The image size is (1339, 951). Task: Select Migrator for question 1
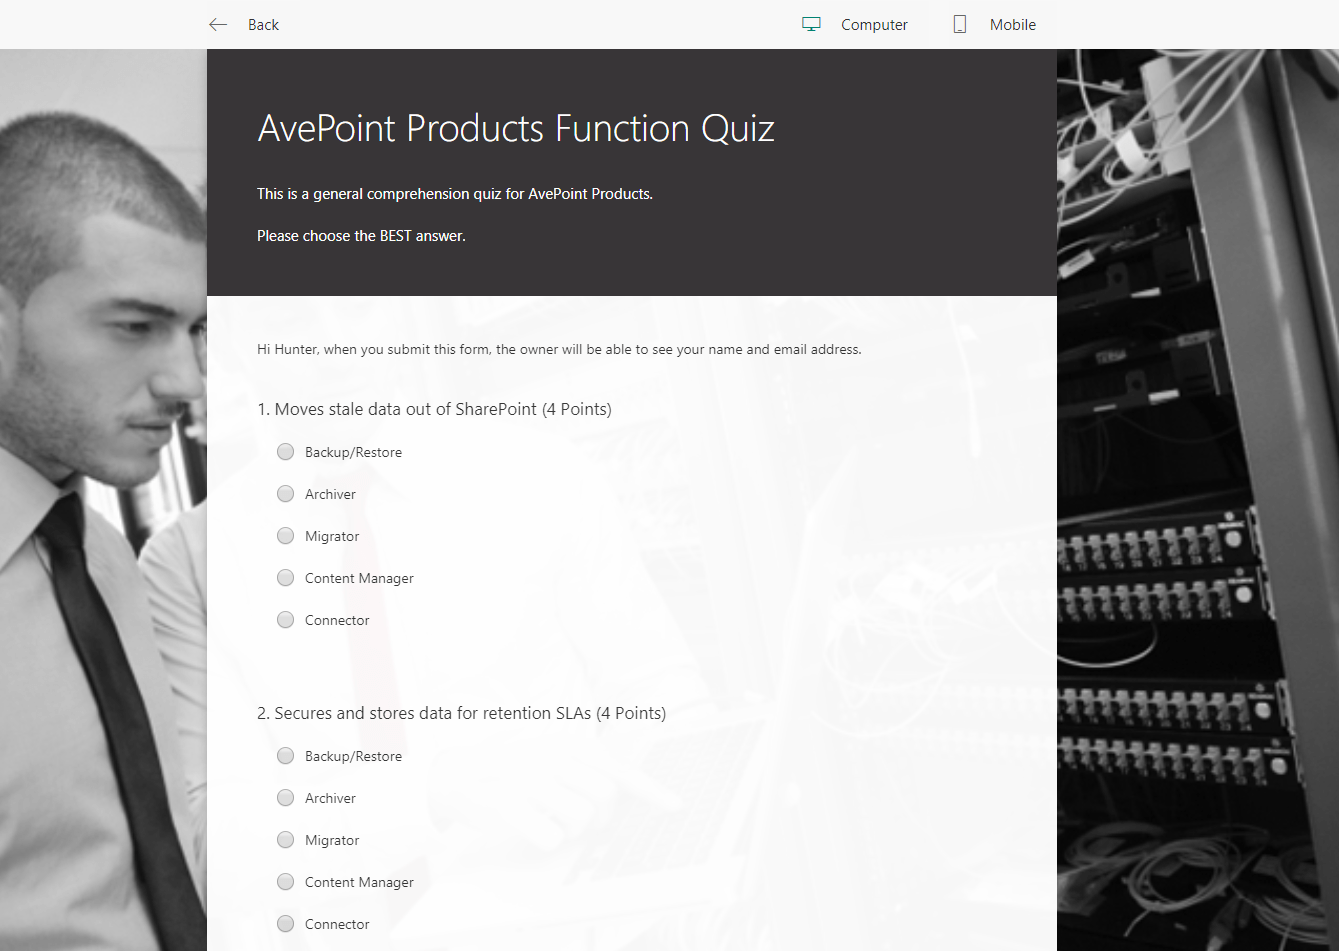click(x=285, y=535)
